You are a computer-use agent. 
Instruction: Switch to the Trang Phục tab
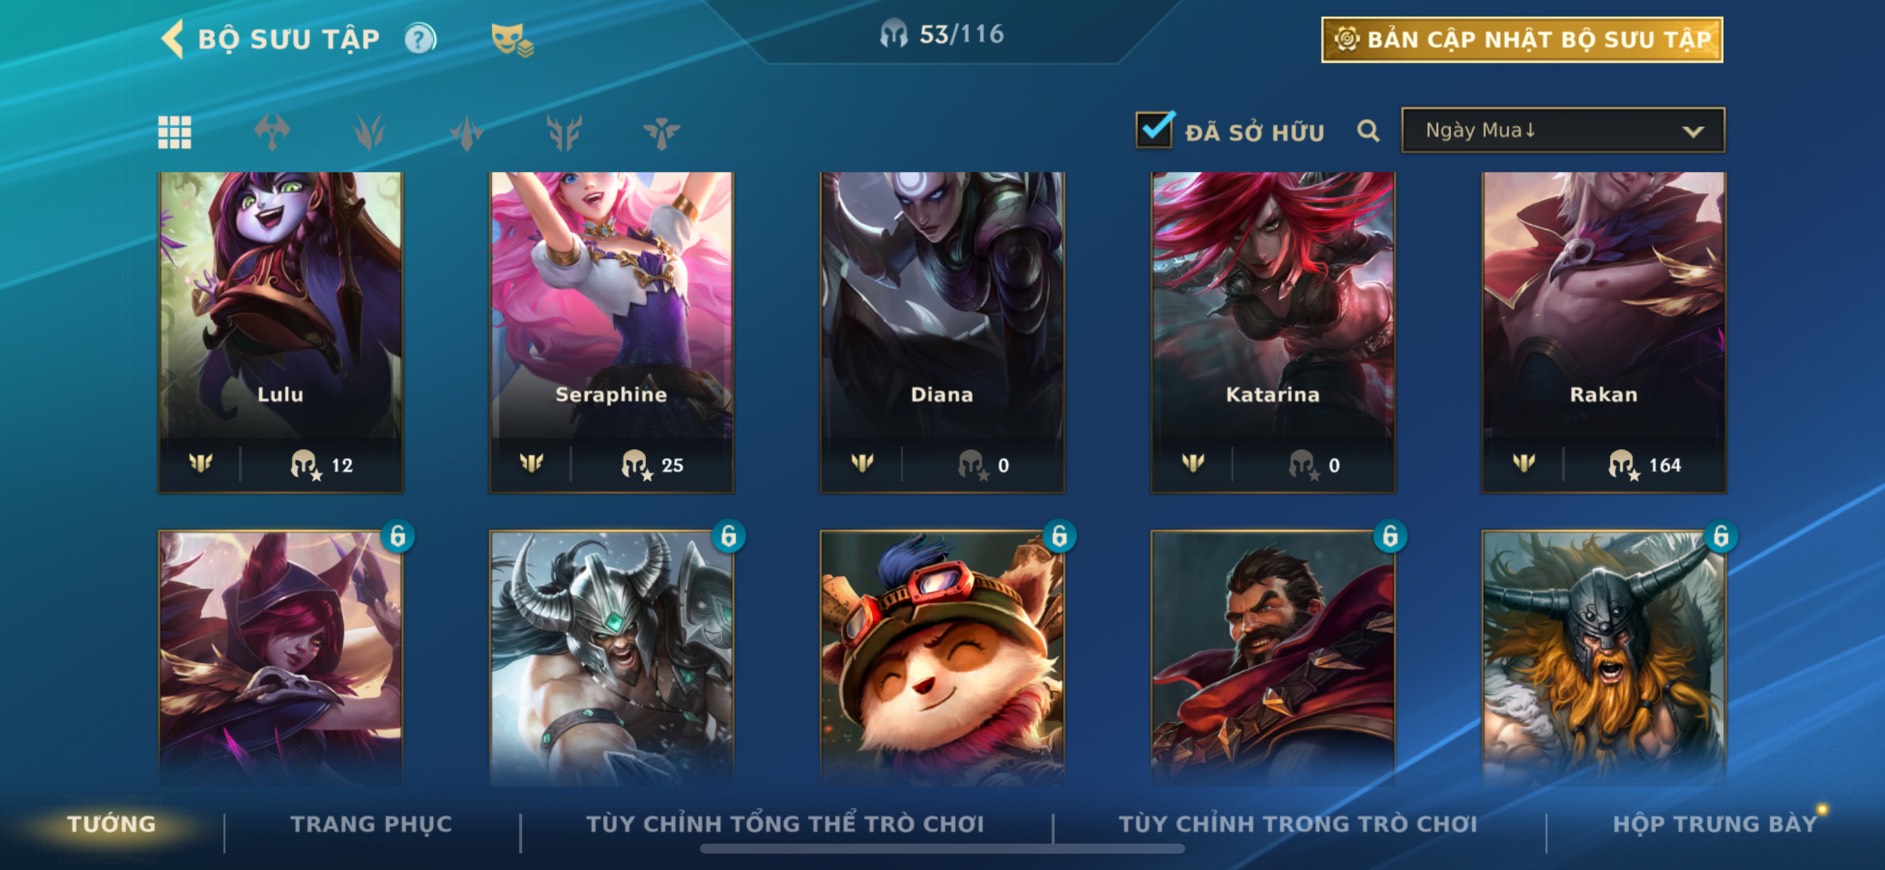click(371, 824)
